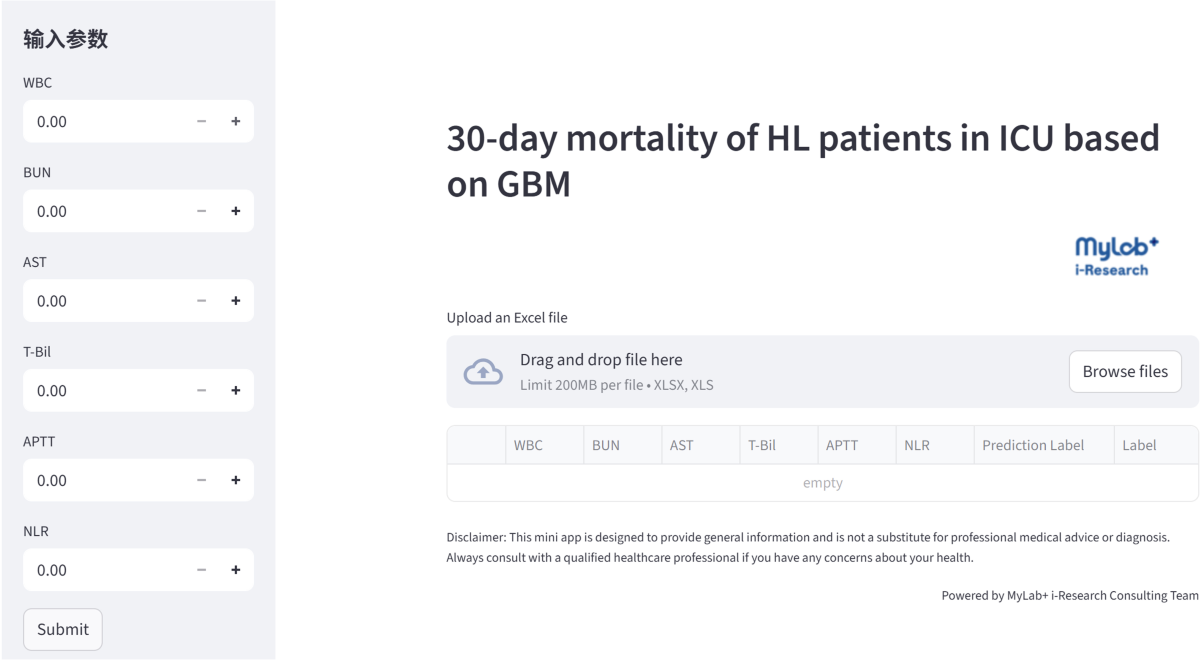The height and width of the screenshot is (661, 1200).
Task: Decrement the AST value
Action: click(x=202, y=301)
